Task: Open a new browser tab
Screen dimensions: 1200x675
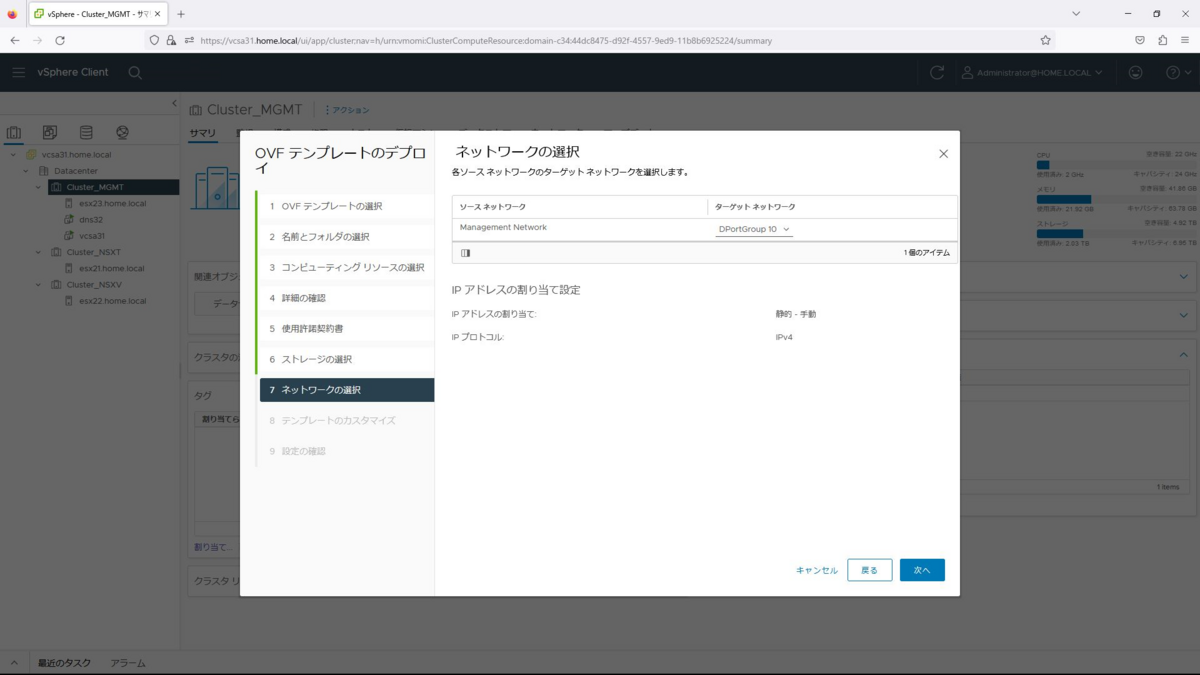Action: pyautogui.click(x=181, y=14)
